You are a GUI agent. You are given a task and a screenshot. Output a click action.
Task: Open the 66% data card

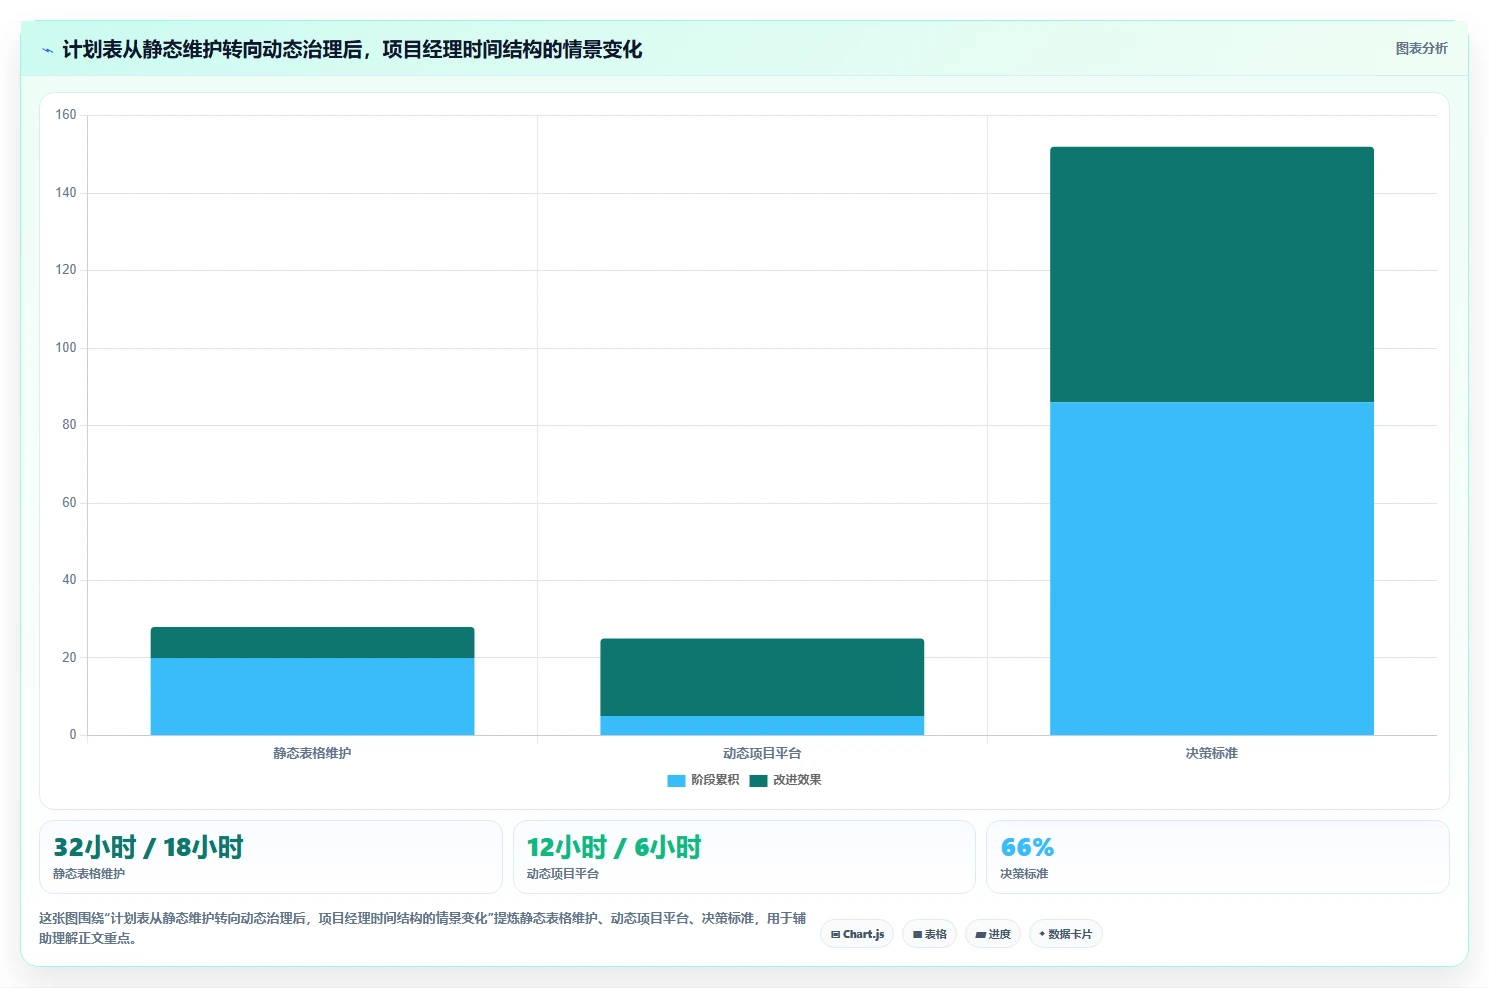tap(1217, 857)
